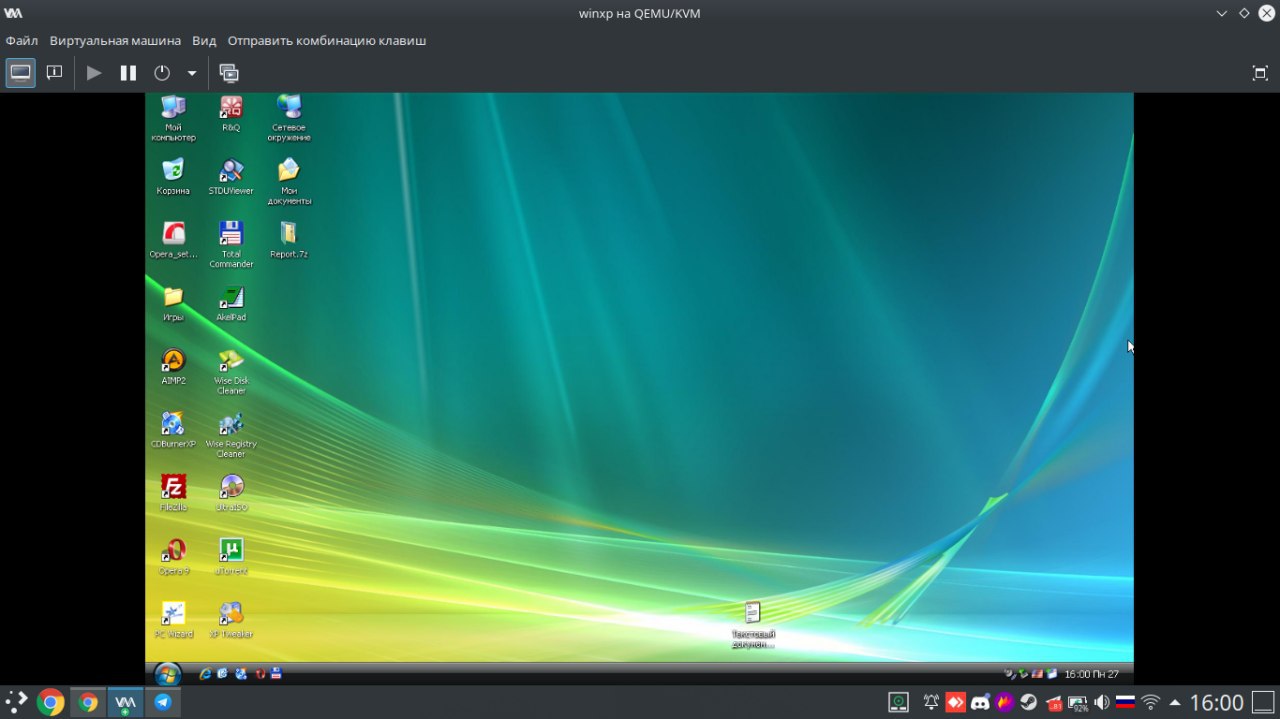Image resolution: width=1280 pixels, height=719 pixels.
Task: Open the Wi-Fi network tray icon
Action: [x=1151, y=703]
